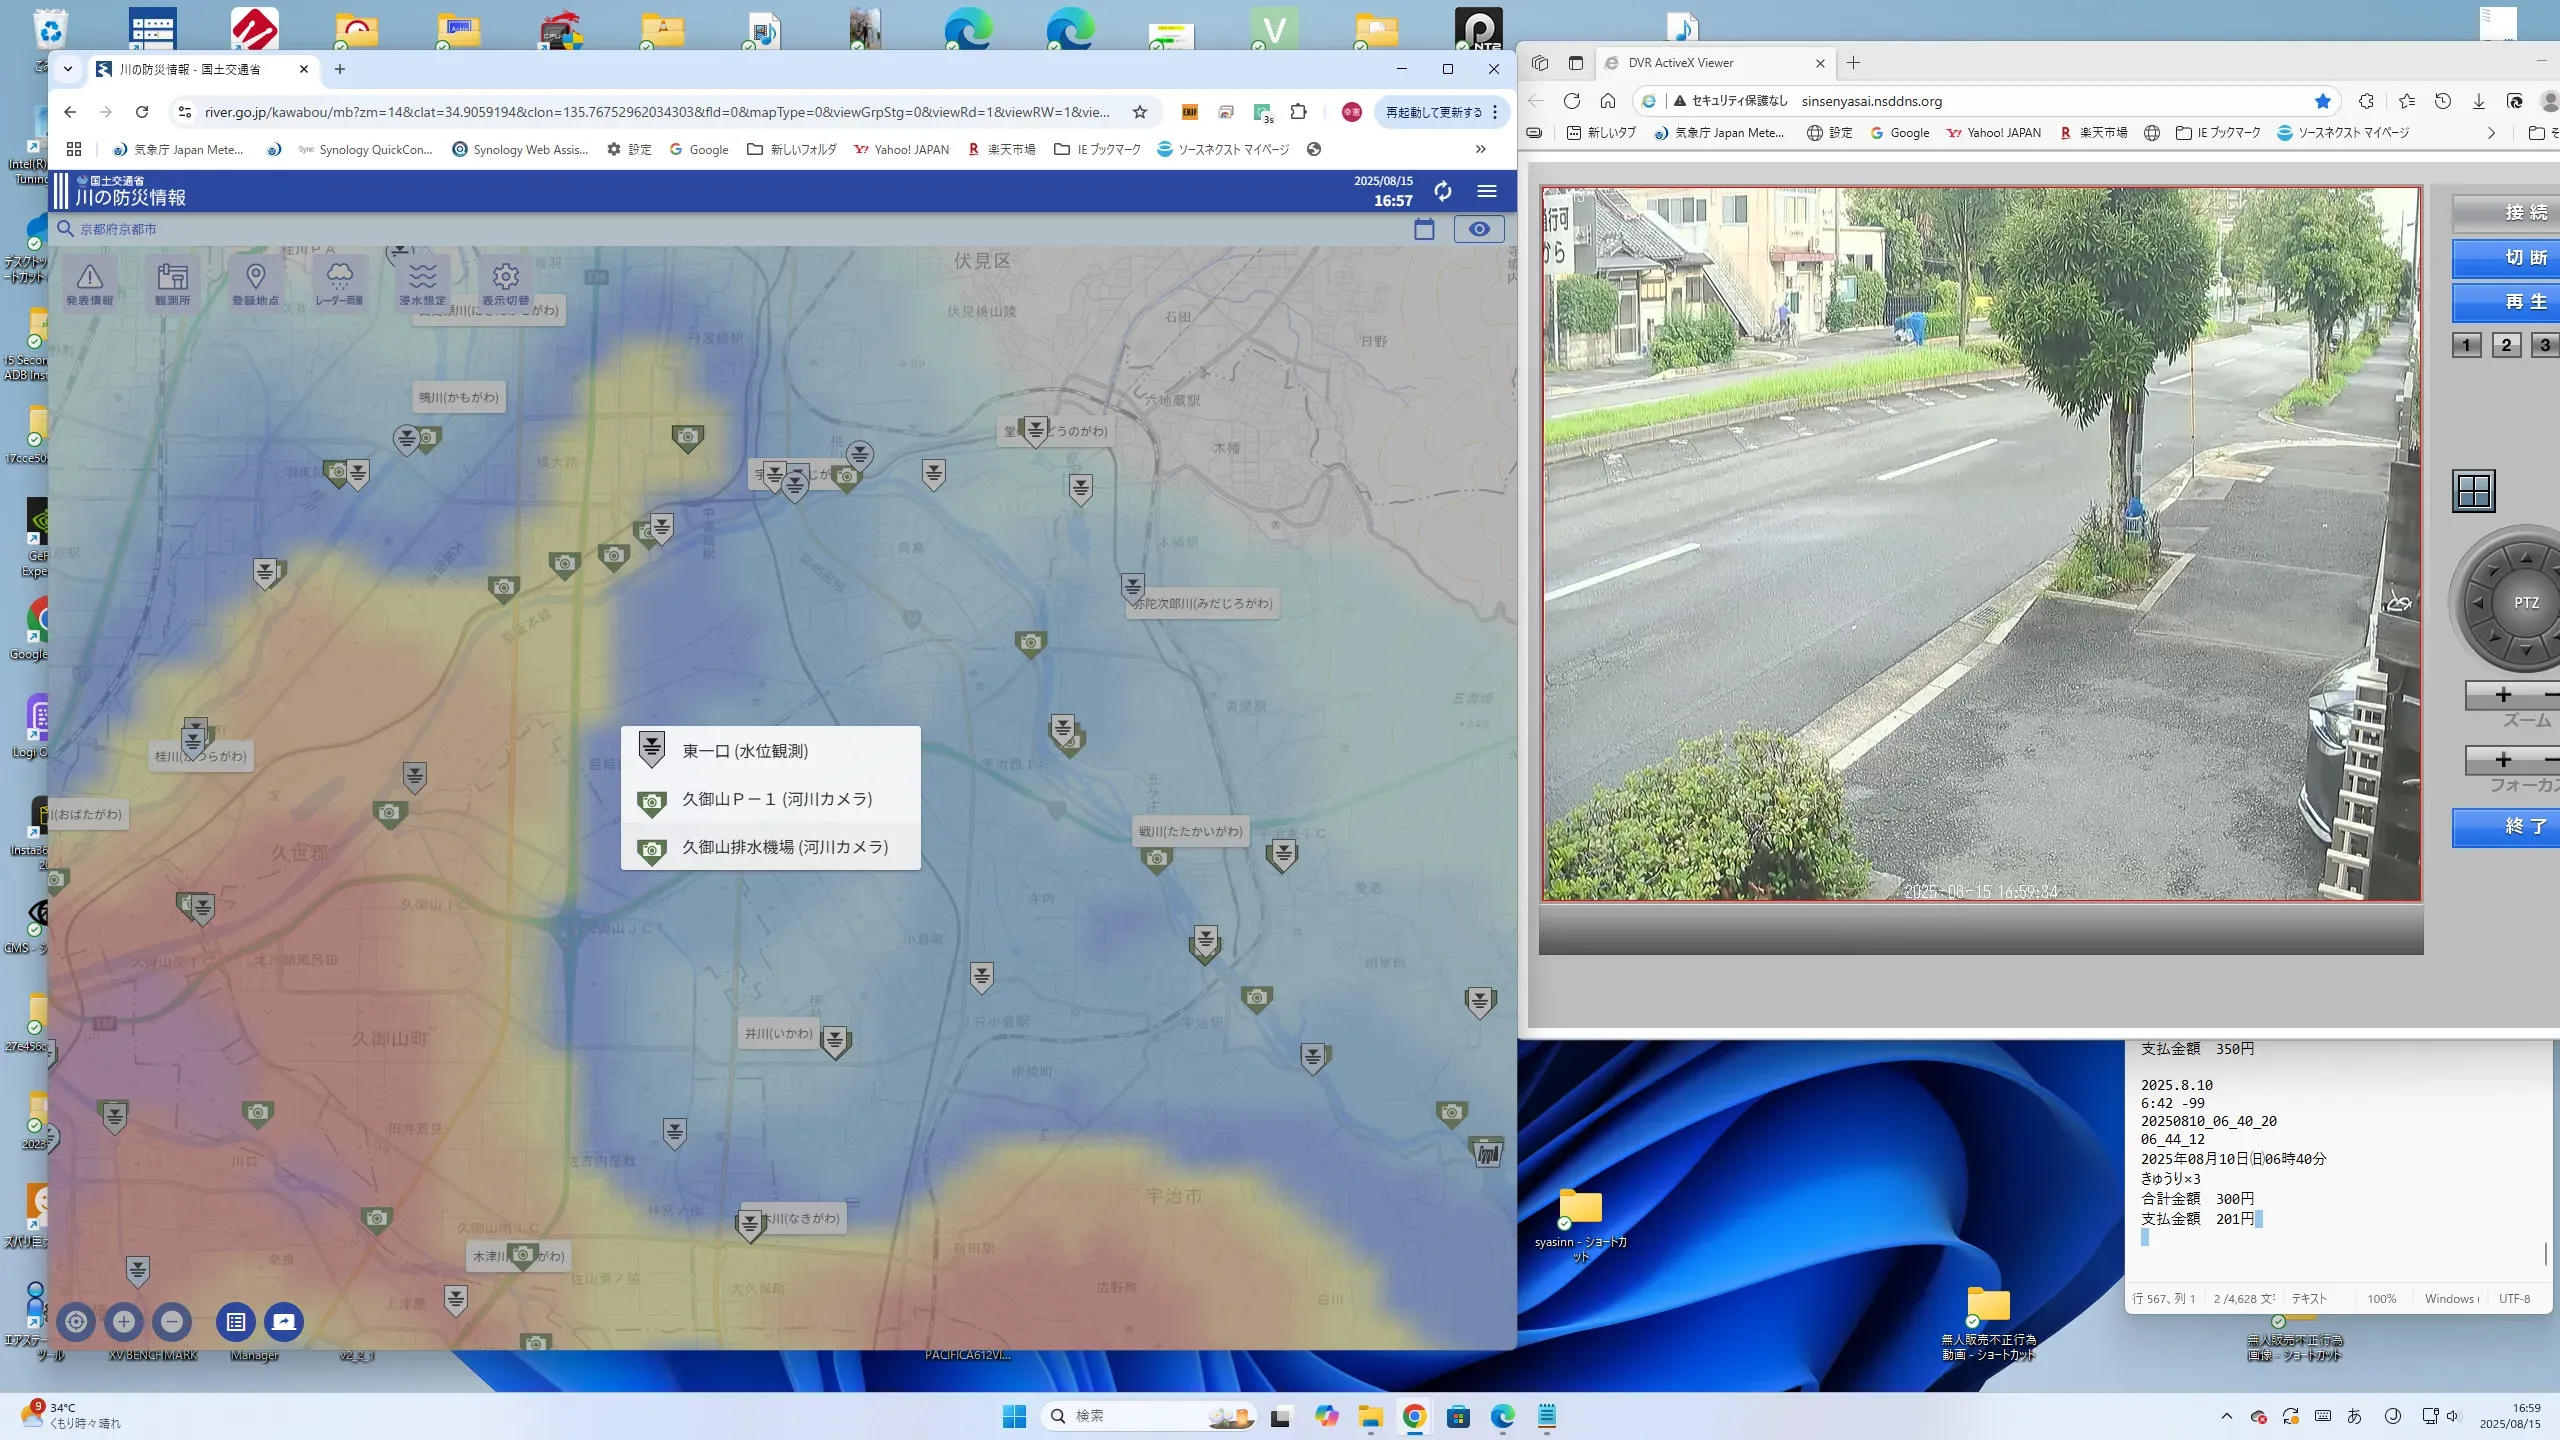2560x1440 pixels.
Task: Show the レーダー雨量 radar rainfall layer
Action: pyautogui.click(x=339, y=283)
